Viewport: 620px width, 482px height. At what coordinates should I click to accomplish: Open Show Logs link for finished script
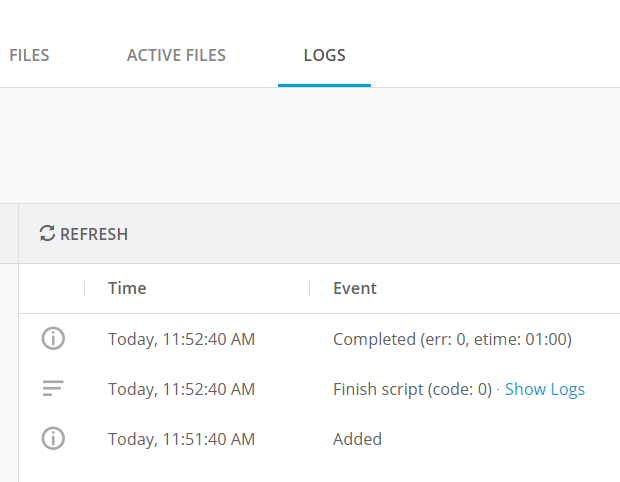pos(544,389)
